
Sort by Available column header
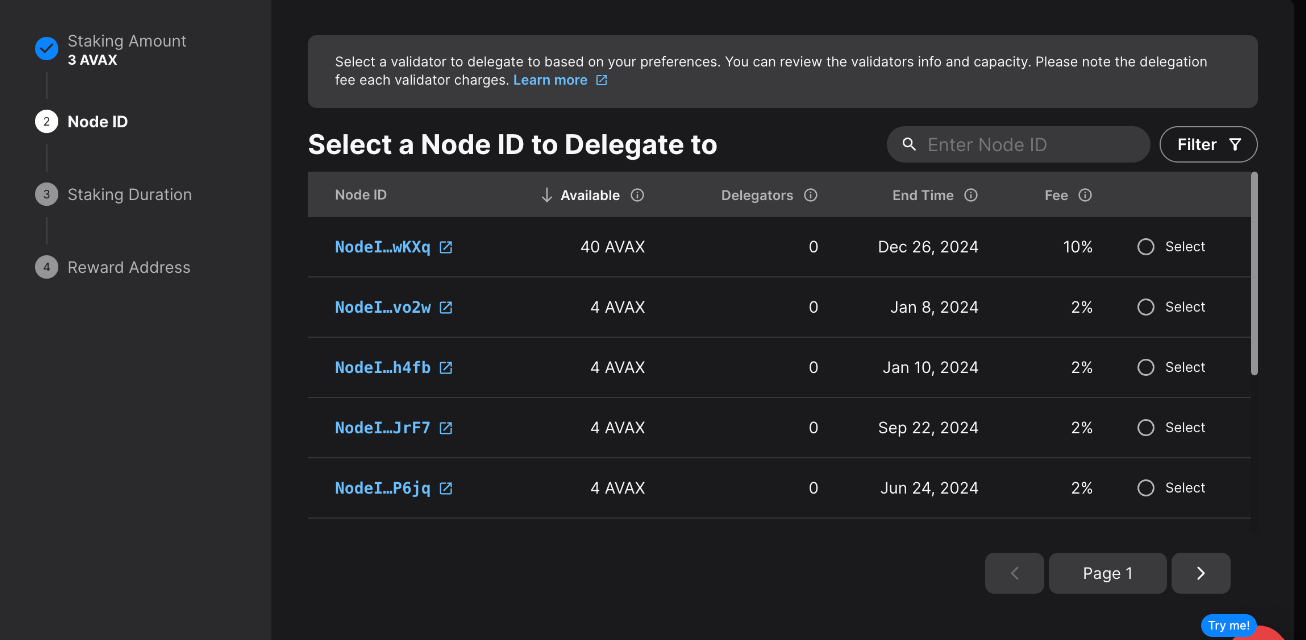[x=590, y=195]
